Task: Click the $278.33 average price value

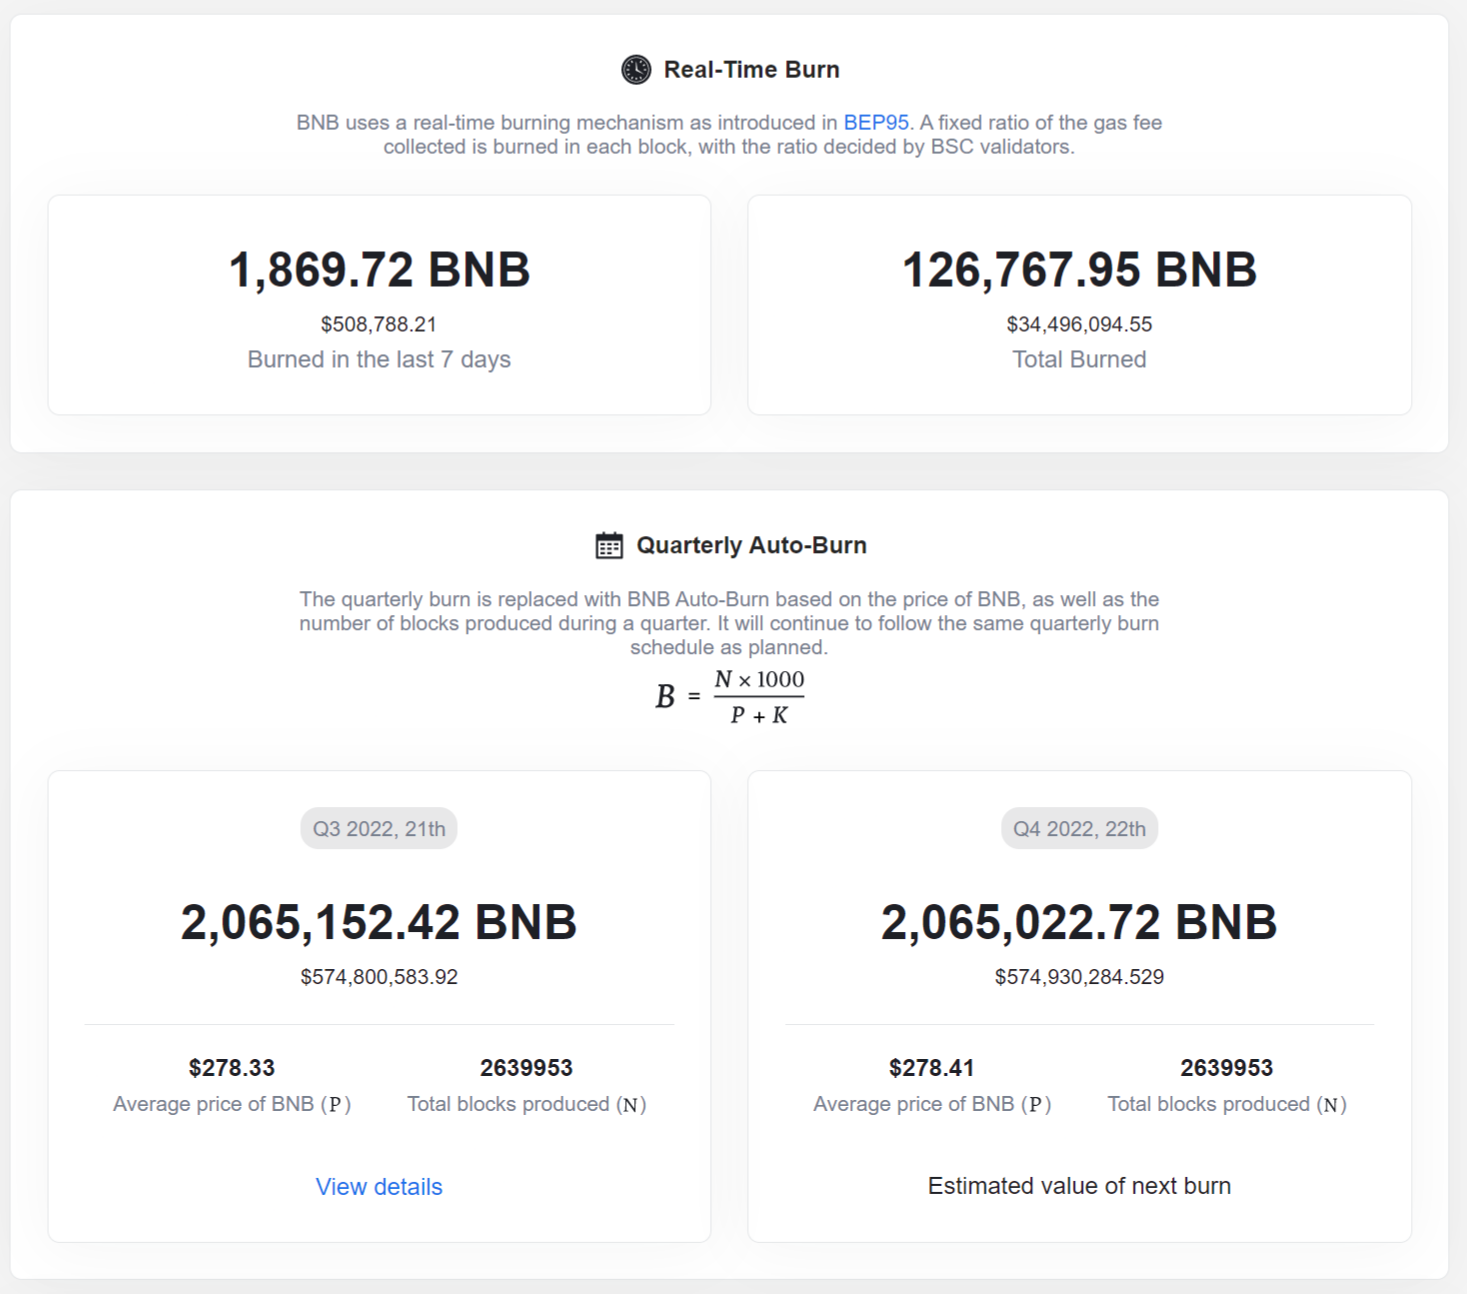Action: (x=231, y=1068)
